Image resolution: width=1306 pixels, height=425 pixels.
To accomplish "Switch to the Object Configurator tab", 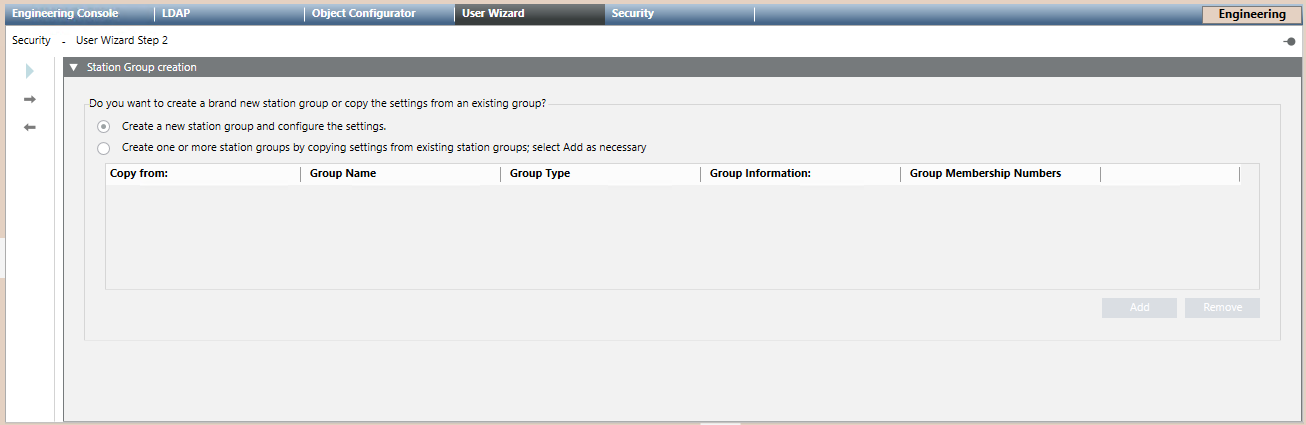I will [x=364, y=14].
